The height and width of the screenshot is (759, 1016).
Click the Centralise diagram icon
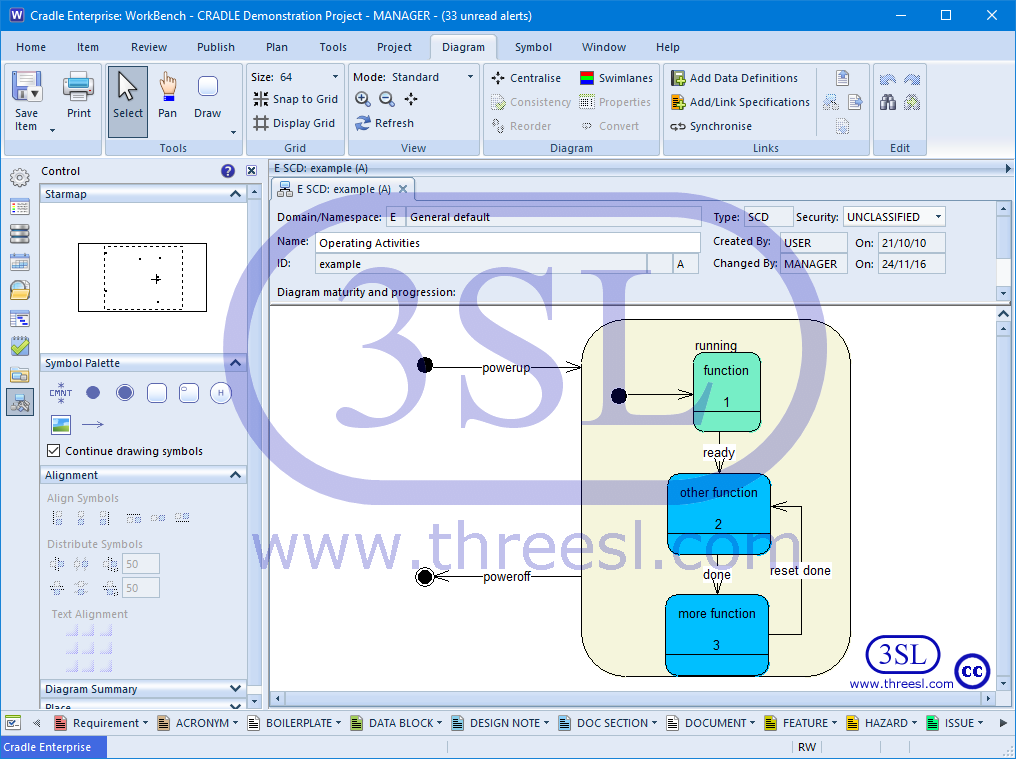pyautogui.click(x=498, y=78)
